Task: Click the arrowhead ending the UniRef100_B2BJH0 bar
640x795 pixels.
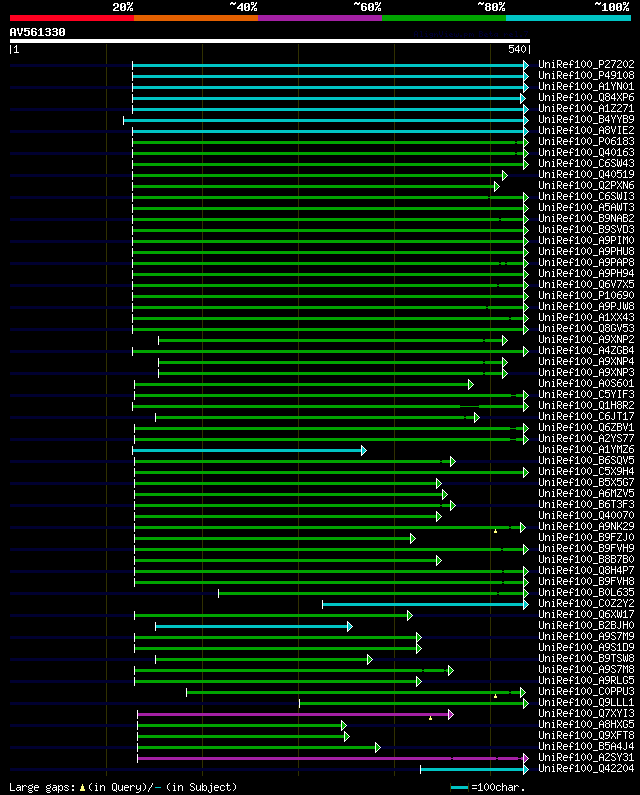Action: [x=350, y=627]
